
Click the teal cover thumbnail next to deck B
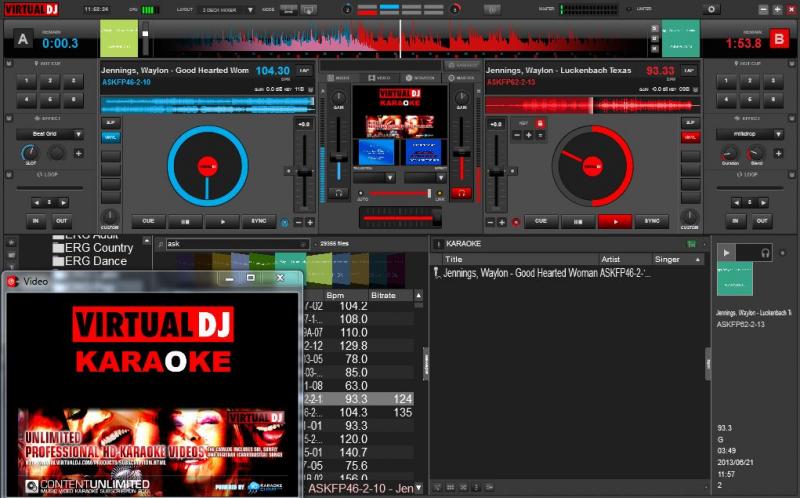[x=681, y=38]
